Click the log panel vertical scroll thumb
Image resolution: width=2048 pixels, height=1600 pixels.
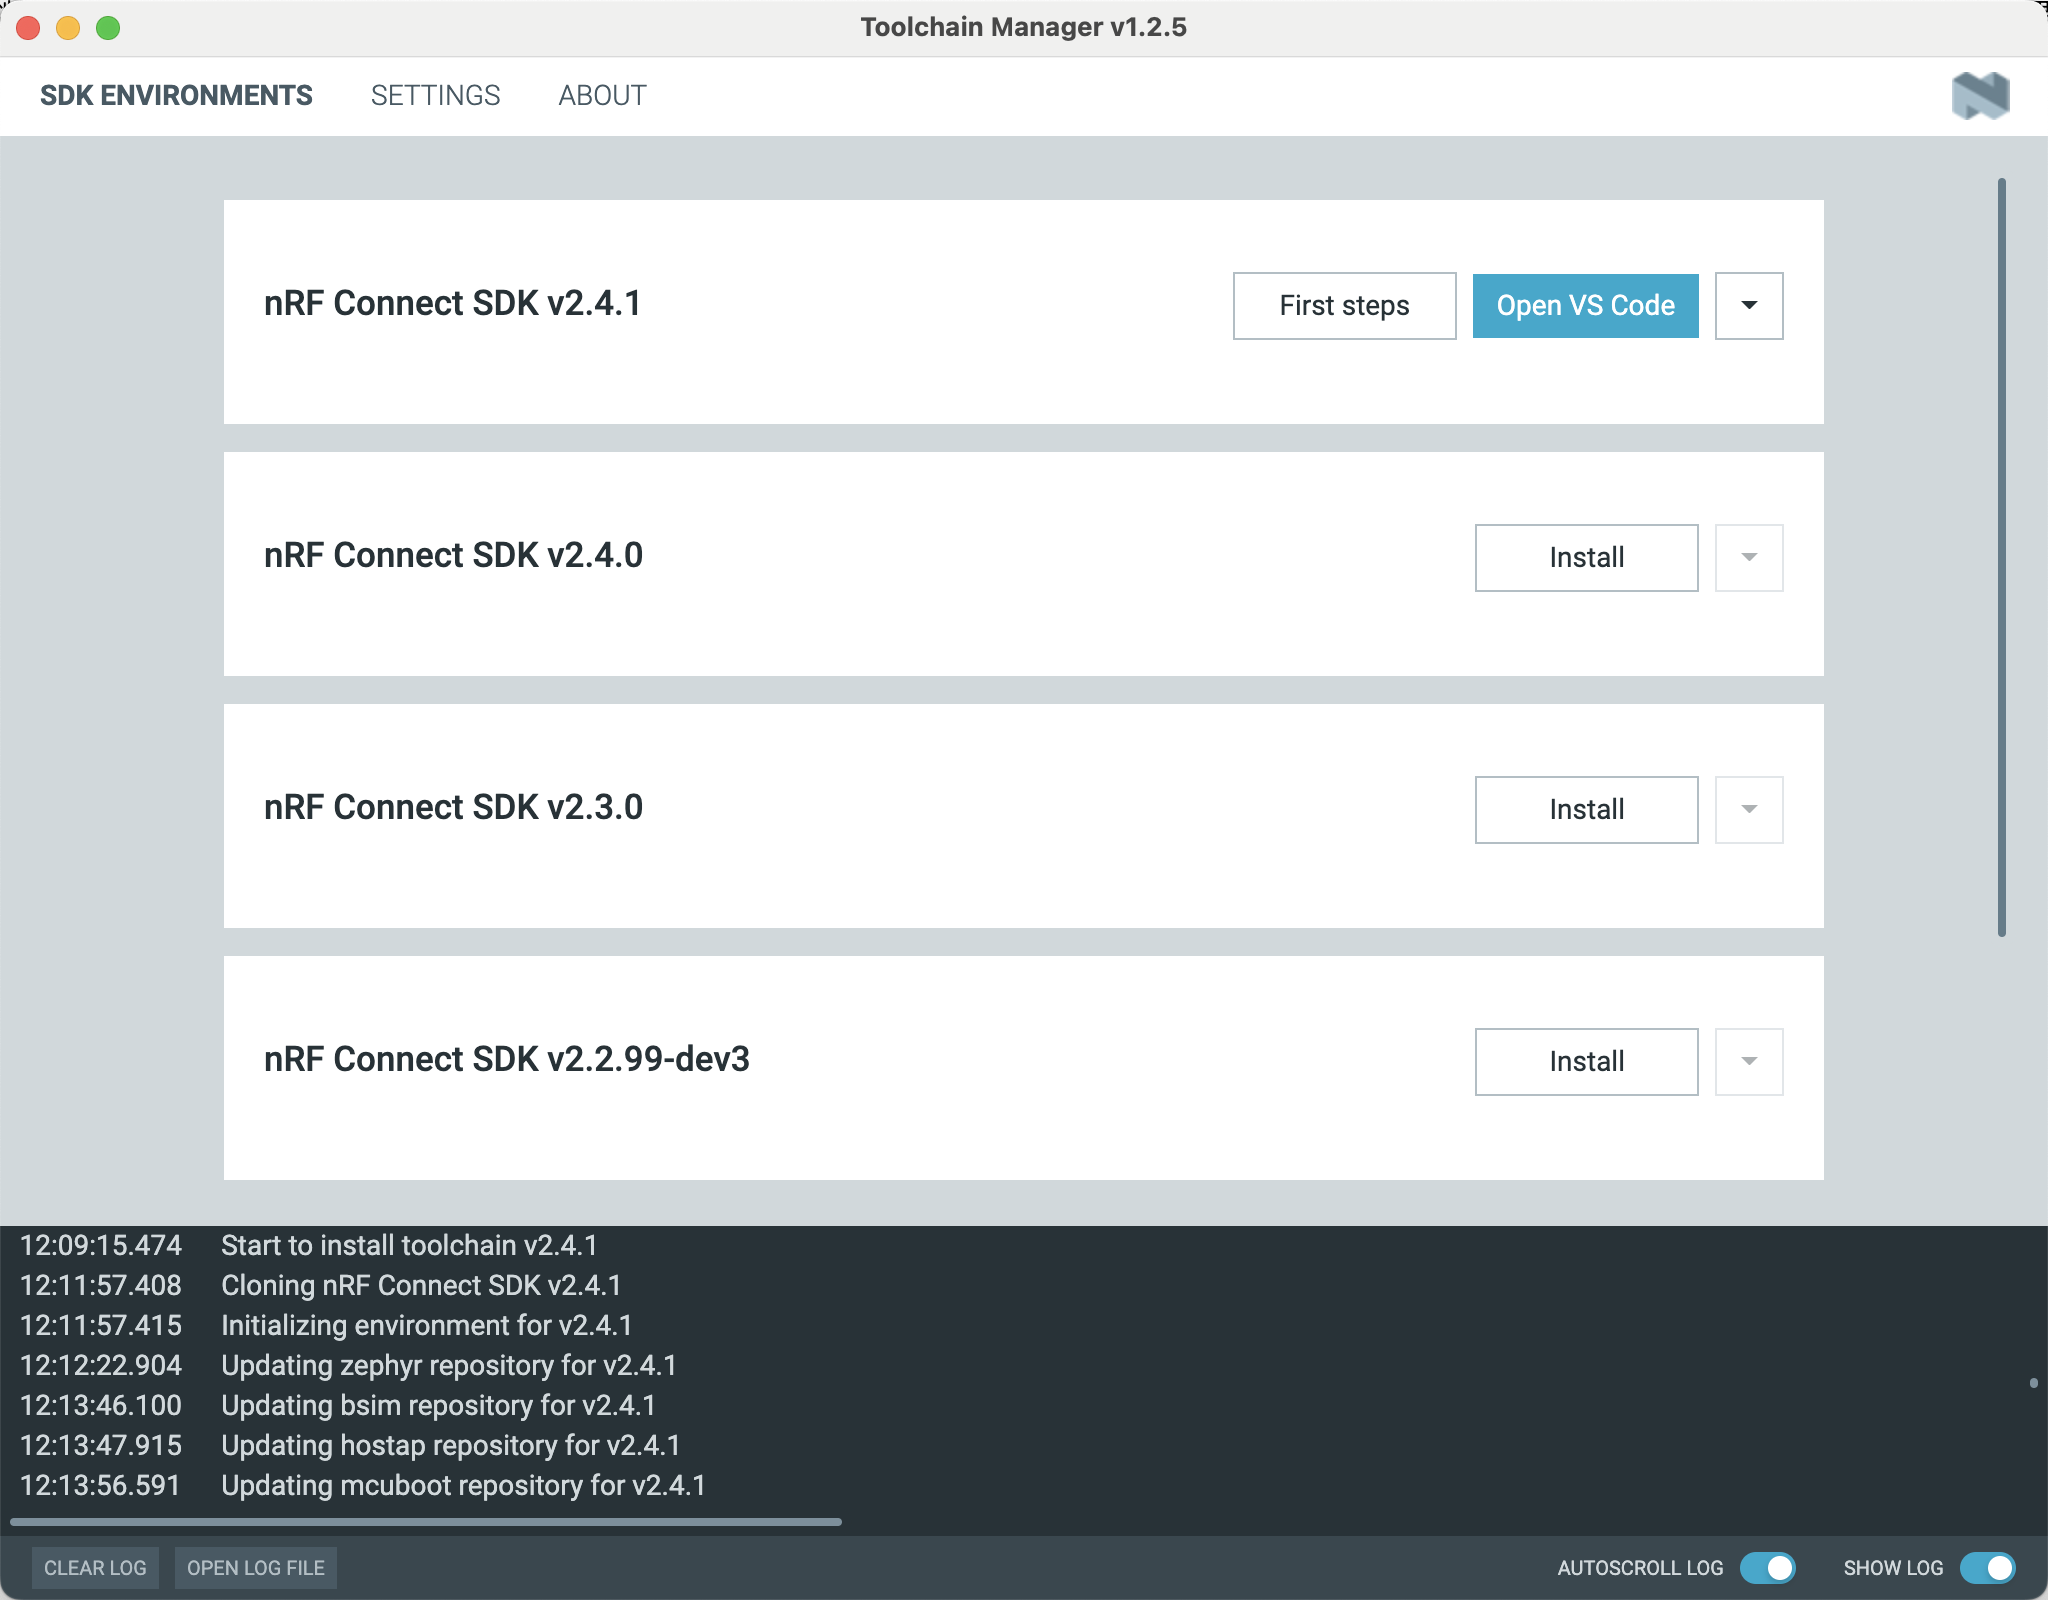pos(2034,1383)
